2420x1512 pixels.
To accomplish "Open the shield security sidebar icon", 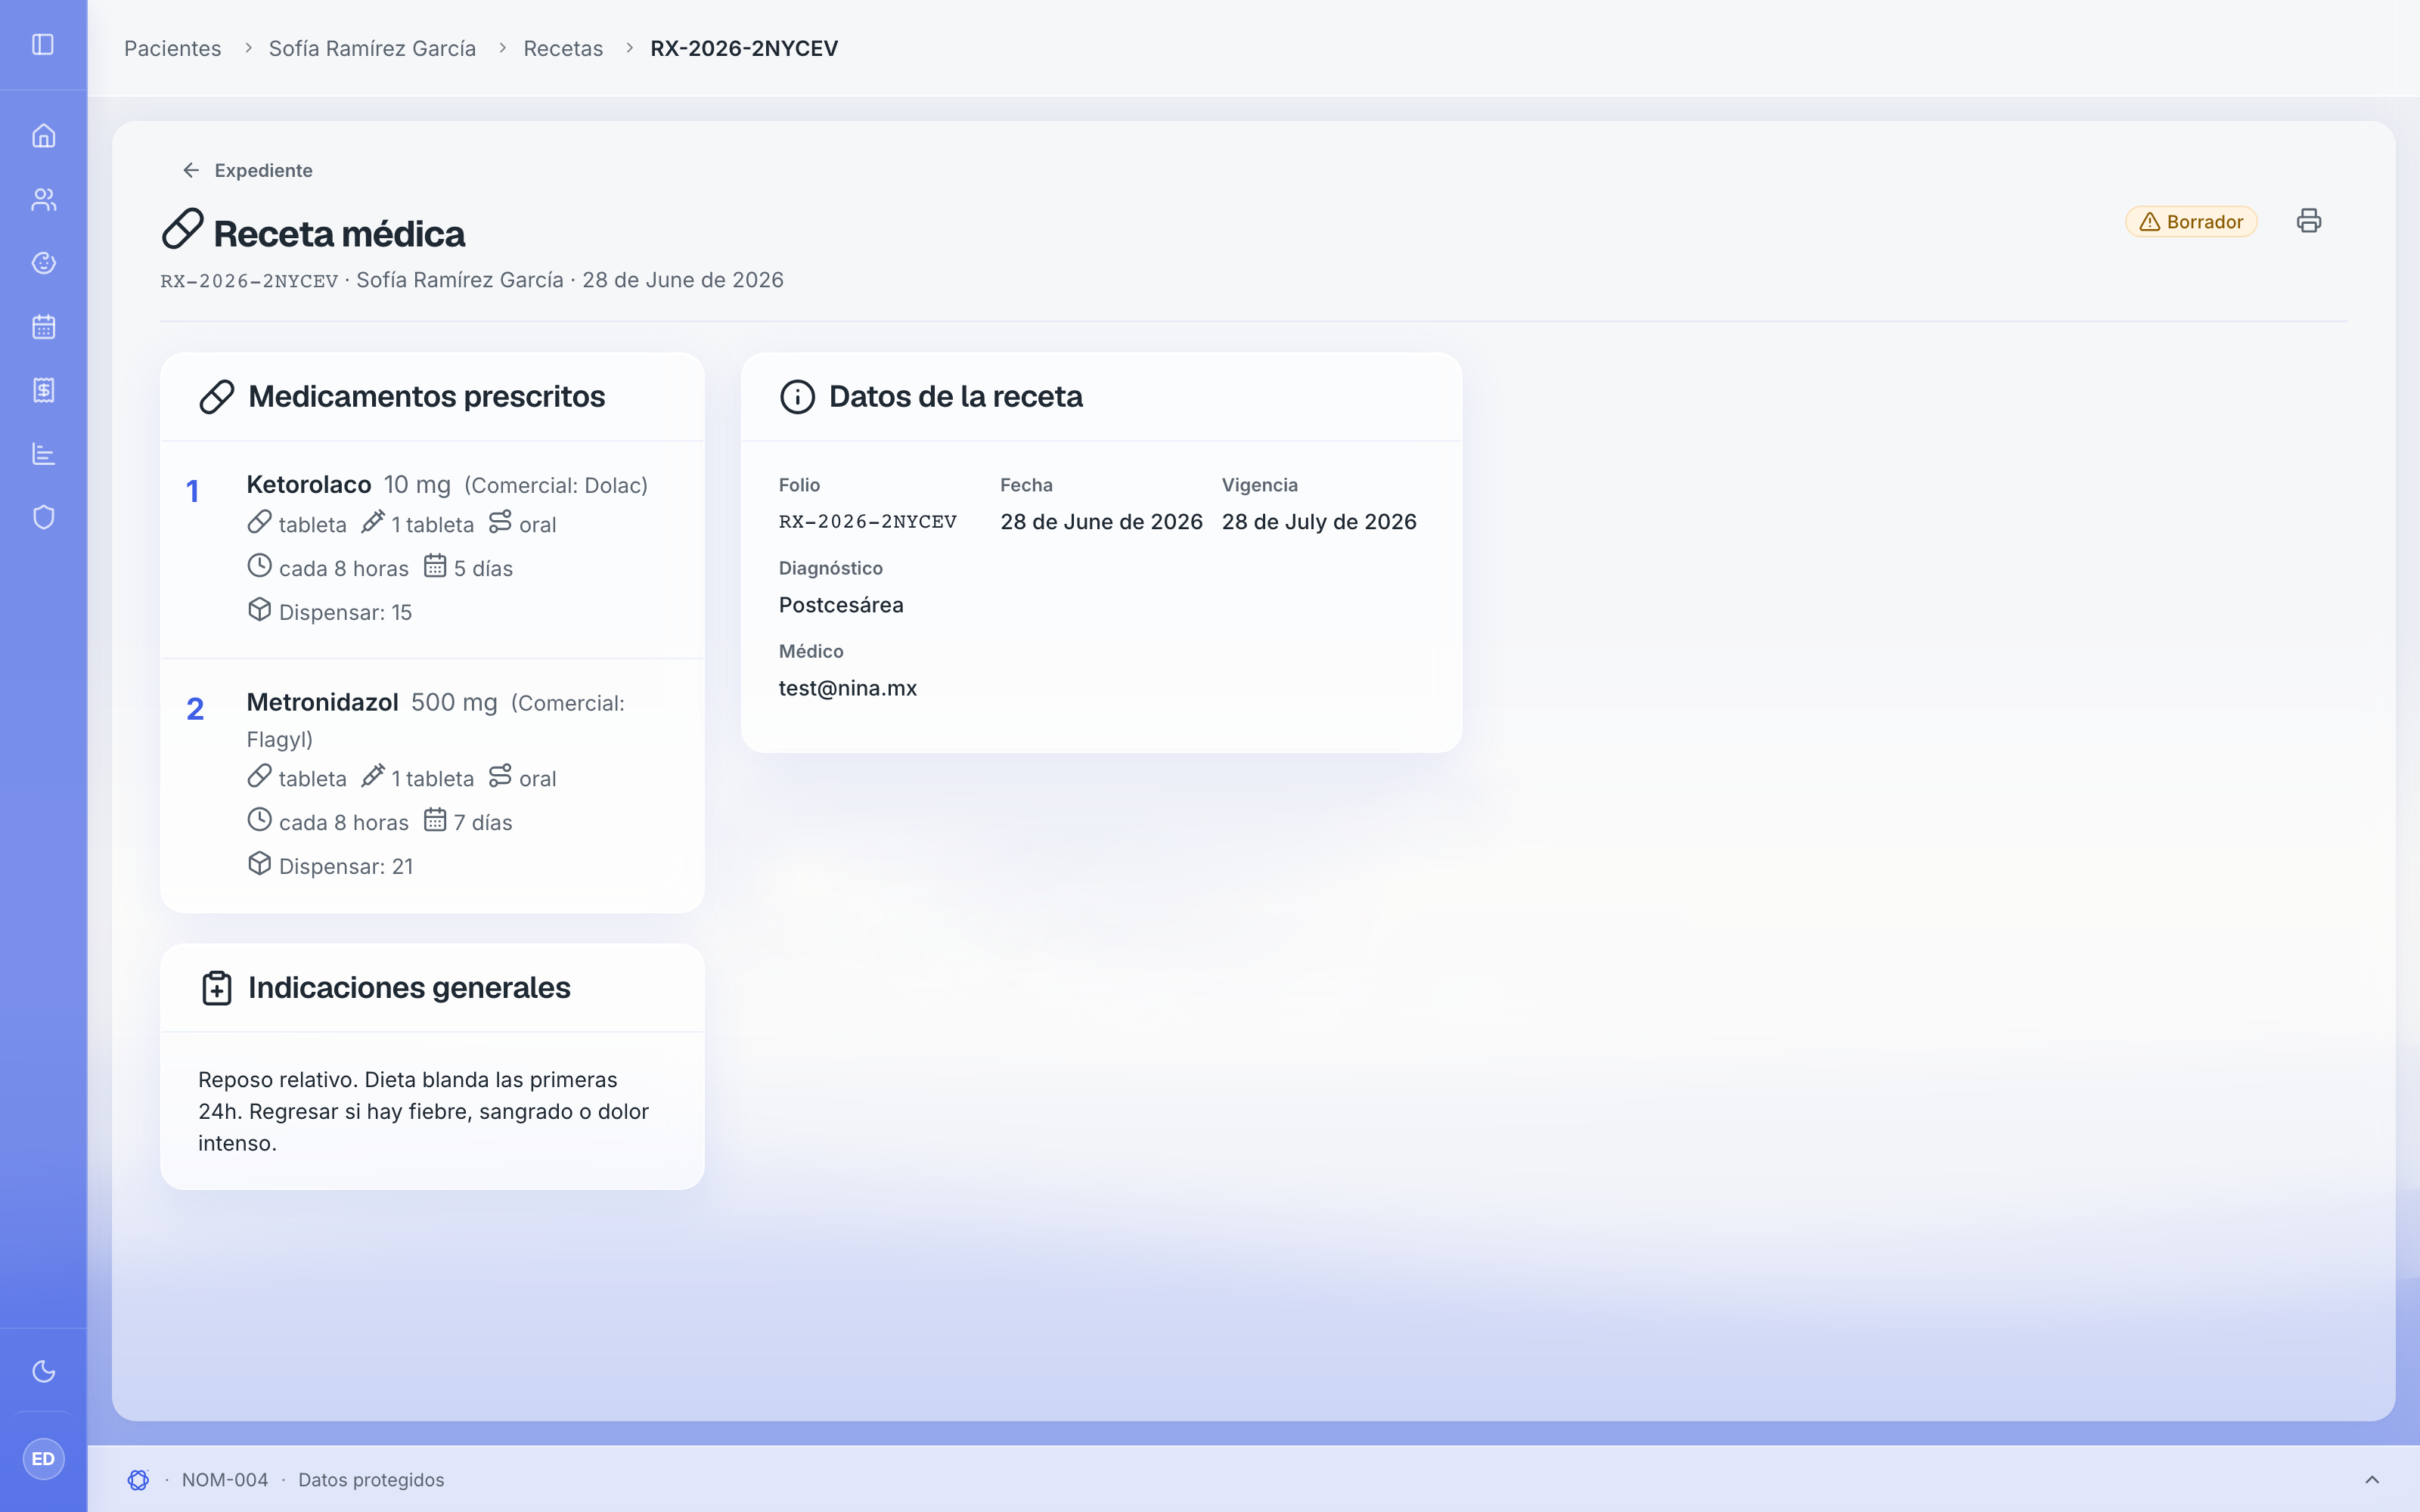I will pyautogui.click(x=43, y=517).
